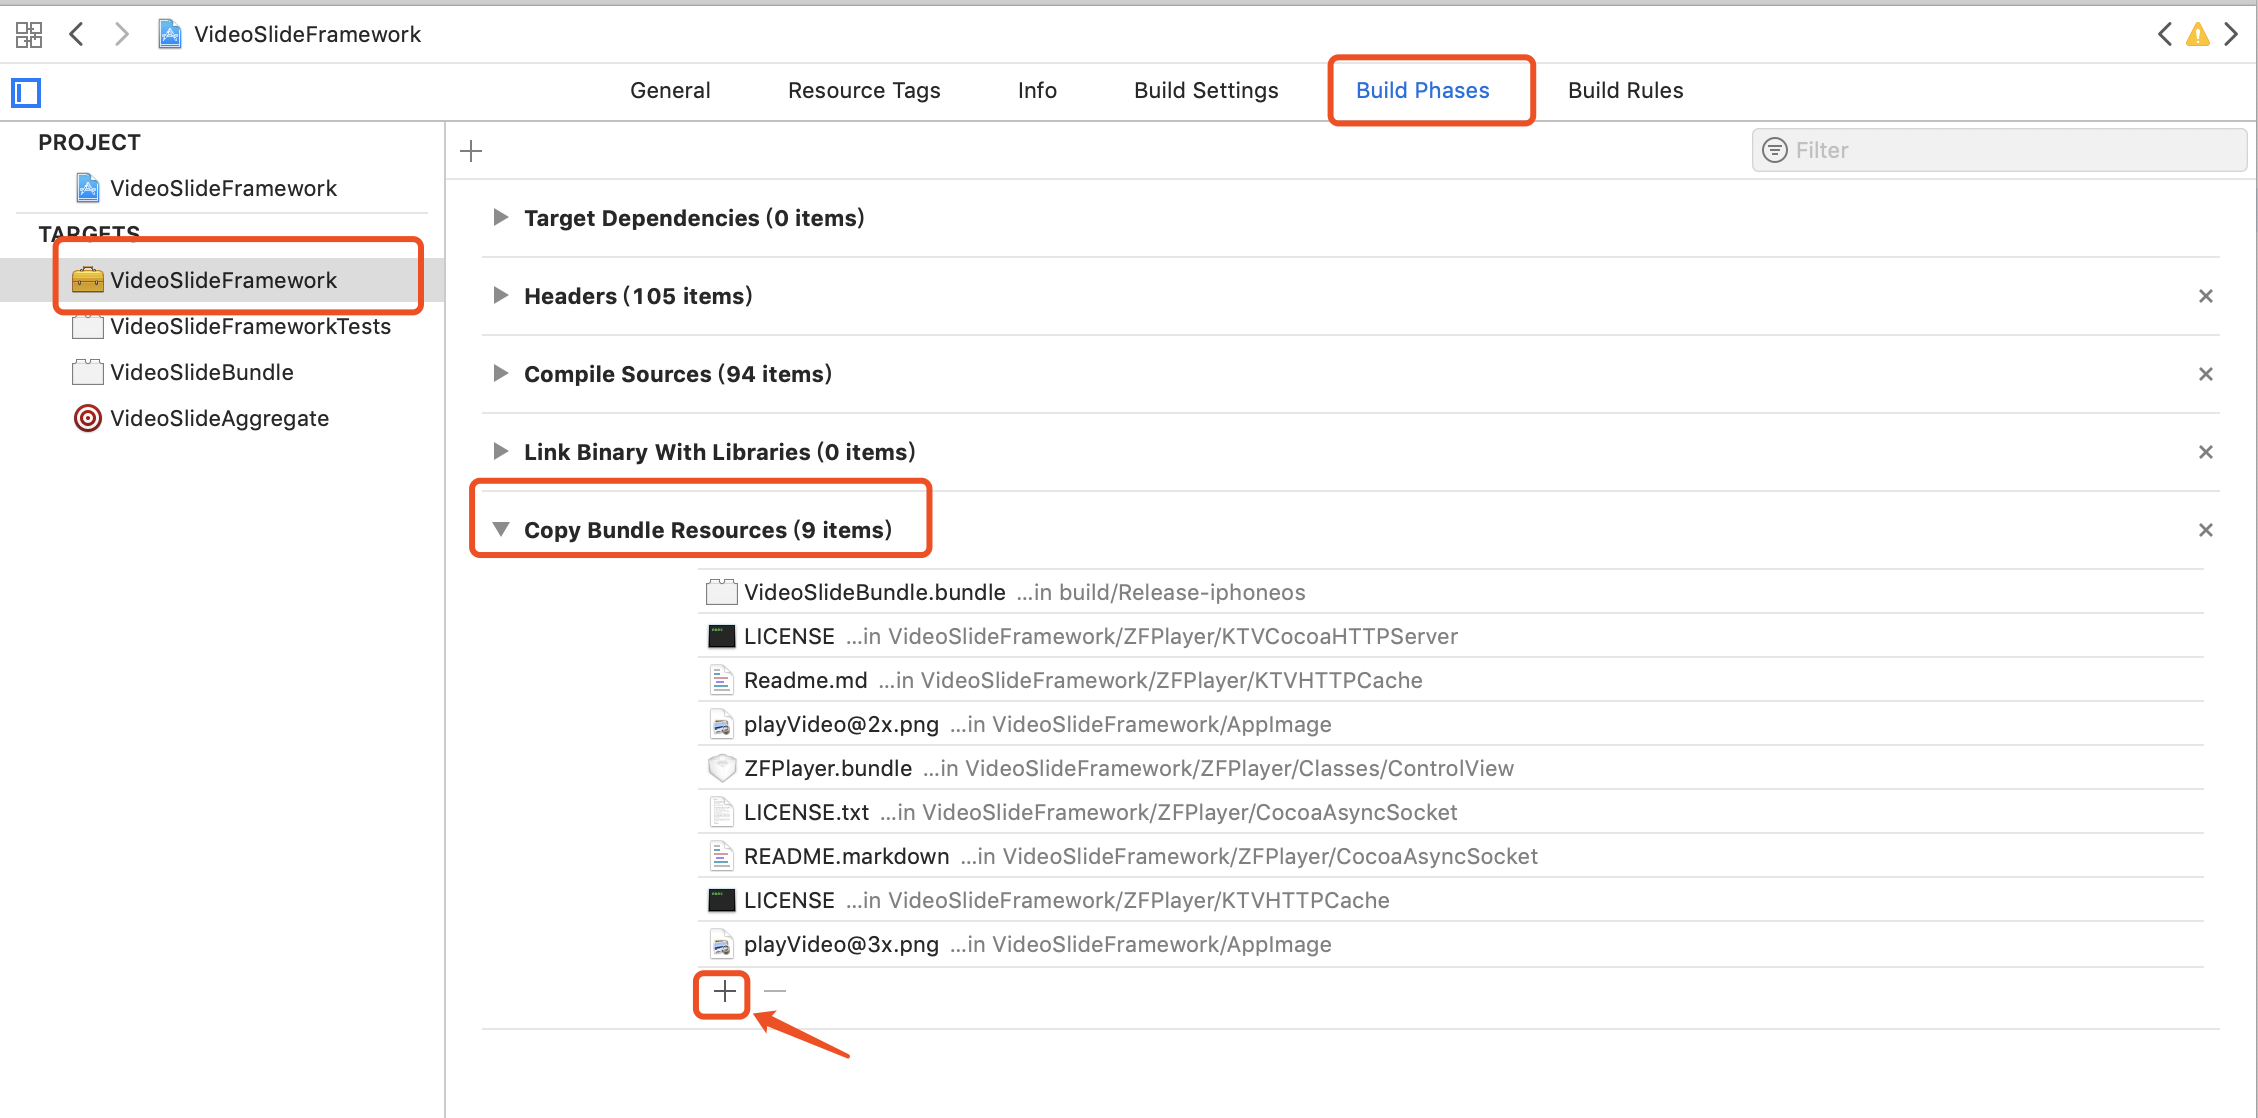
Task: Add a file to Copy Bundle Resources
Action: point(724,992)
